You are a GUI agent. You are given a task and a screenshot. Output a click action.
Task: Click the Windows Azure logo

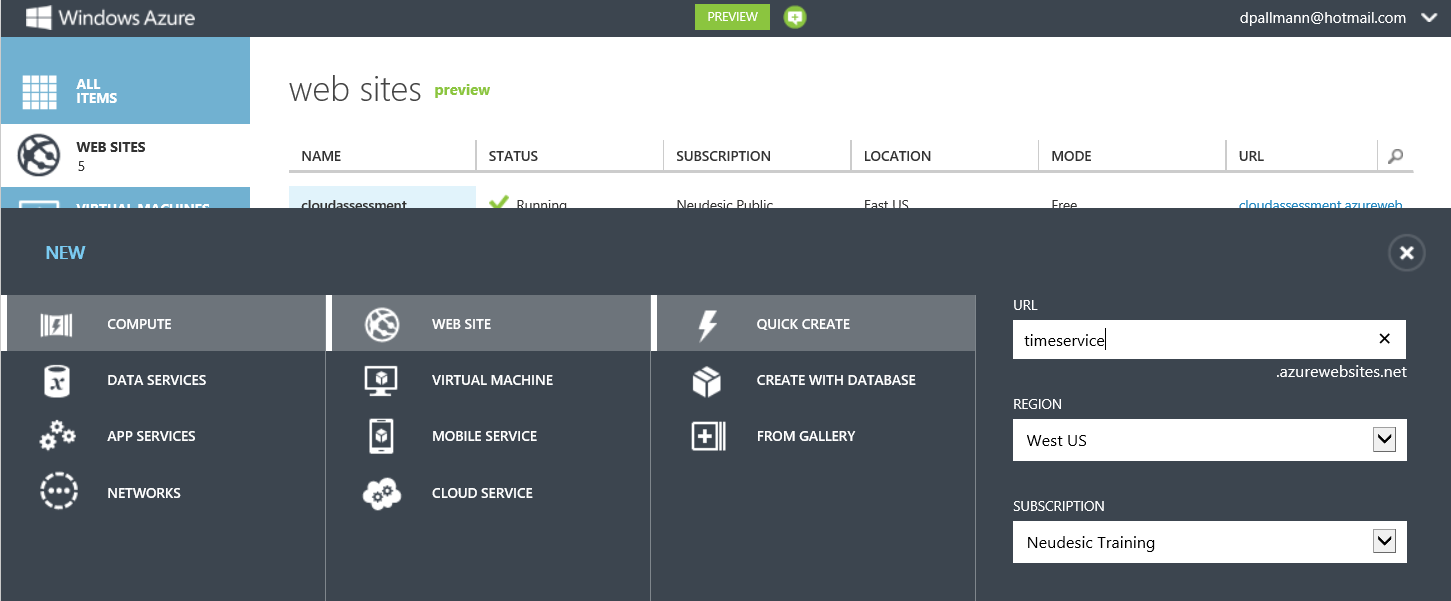(x=110, y=17)
